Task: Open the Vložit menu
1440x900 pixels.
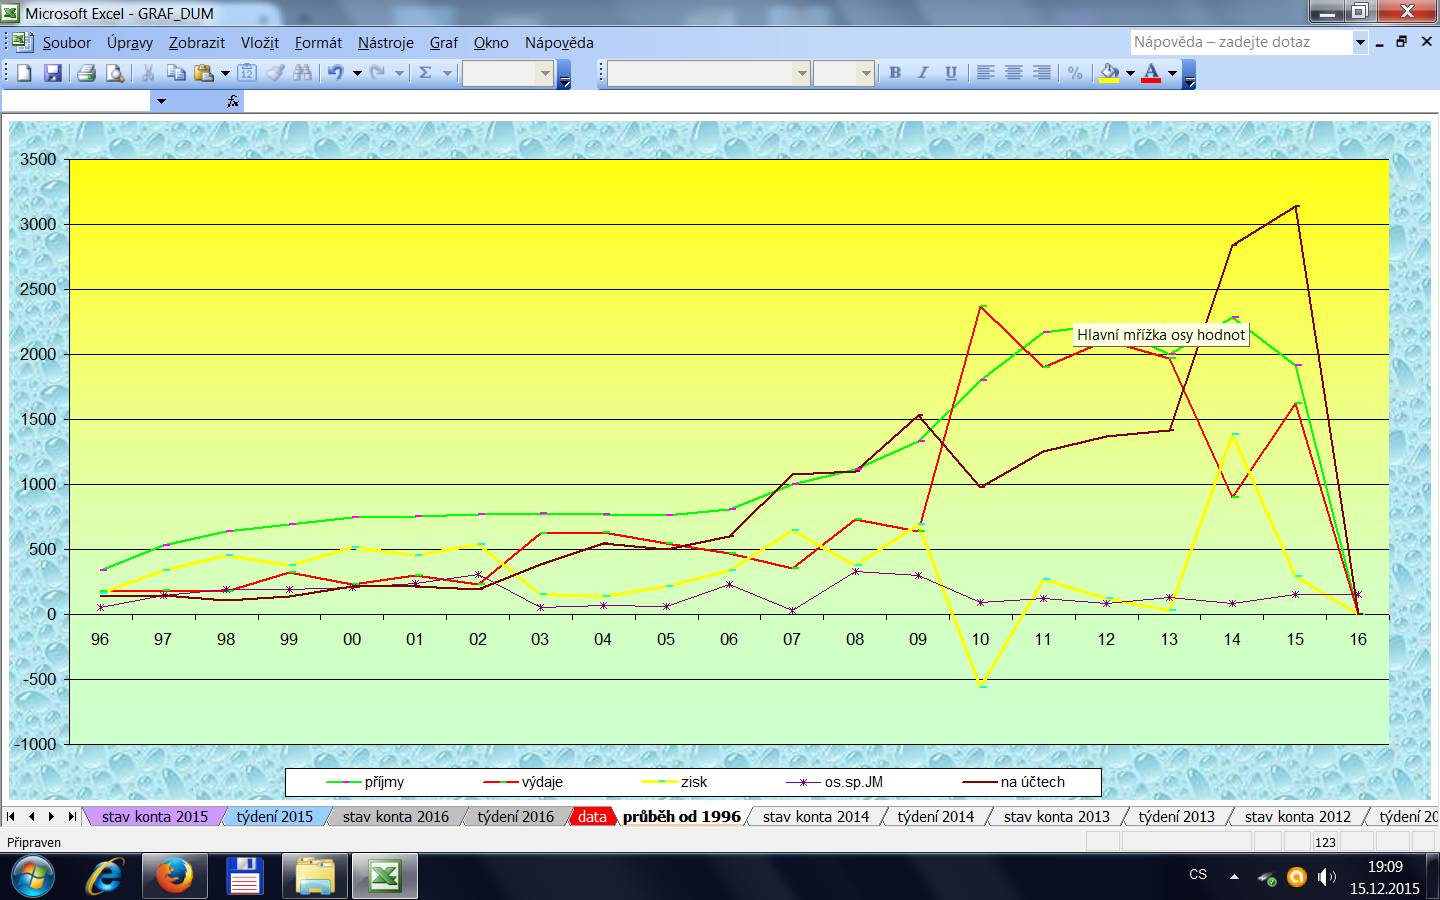Action: point(260,43)
